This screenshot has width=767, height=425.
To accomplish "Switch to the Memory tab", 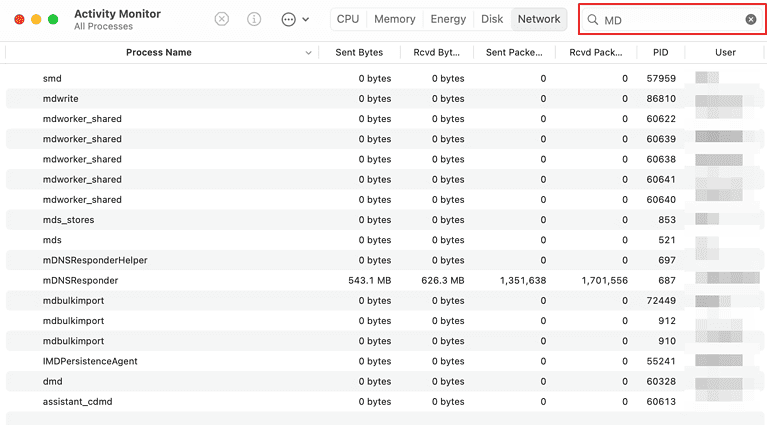I will (394, 19).
